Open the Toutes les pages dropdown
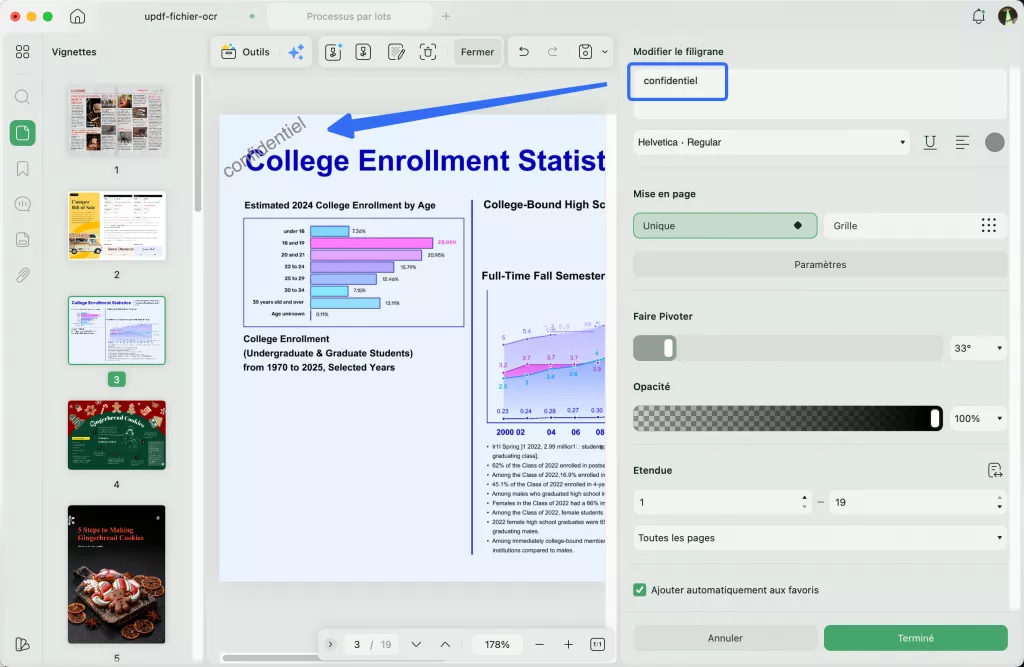Image resolution: width=1024 pixels, height=667 pixels. click(x=820, y=538)
